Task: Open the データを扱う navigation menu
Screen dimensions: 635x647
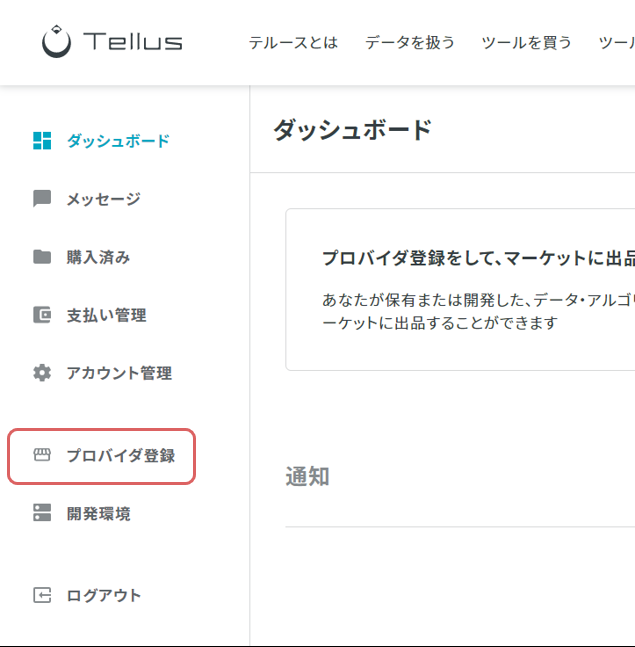Action: coord(410,43)
